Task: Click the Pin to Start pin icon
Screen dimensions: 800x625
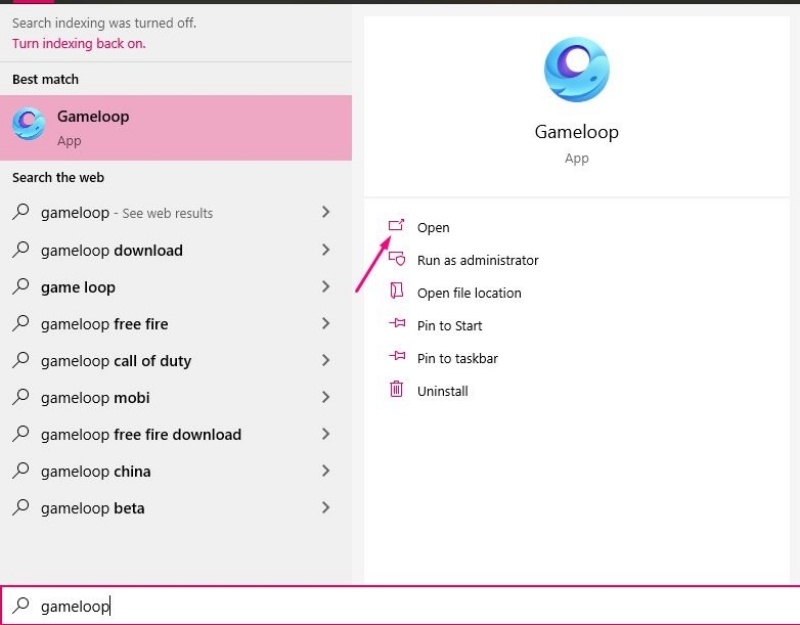Action: coord(398,325)
